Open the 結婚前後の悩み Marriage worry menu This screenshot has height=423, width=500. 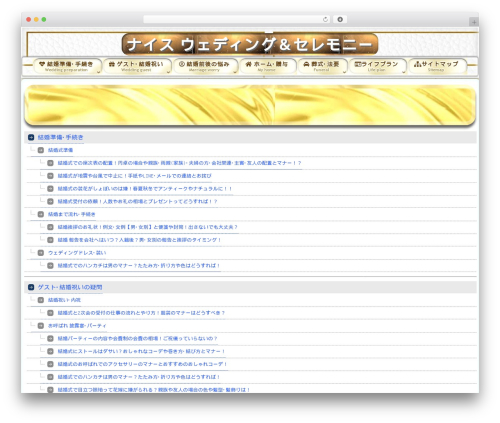coord(205,66)
